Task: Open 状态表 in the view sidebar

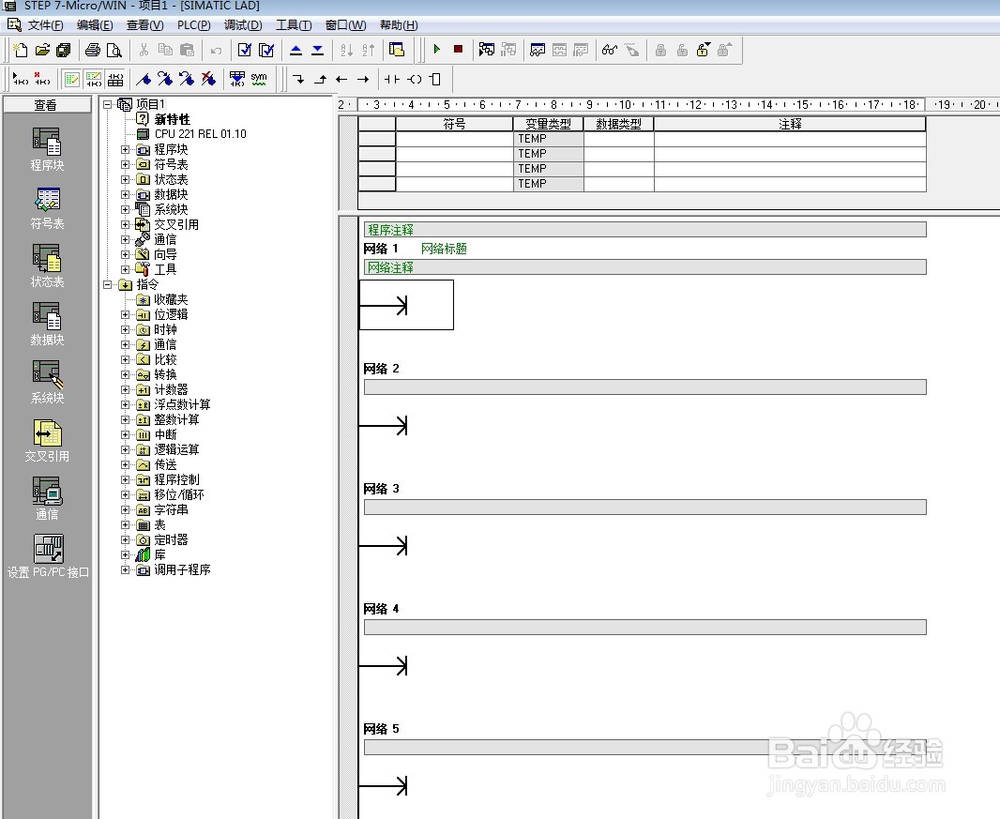Action: click(47, 266)
